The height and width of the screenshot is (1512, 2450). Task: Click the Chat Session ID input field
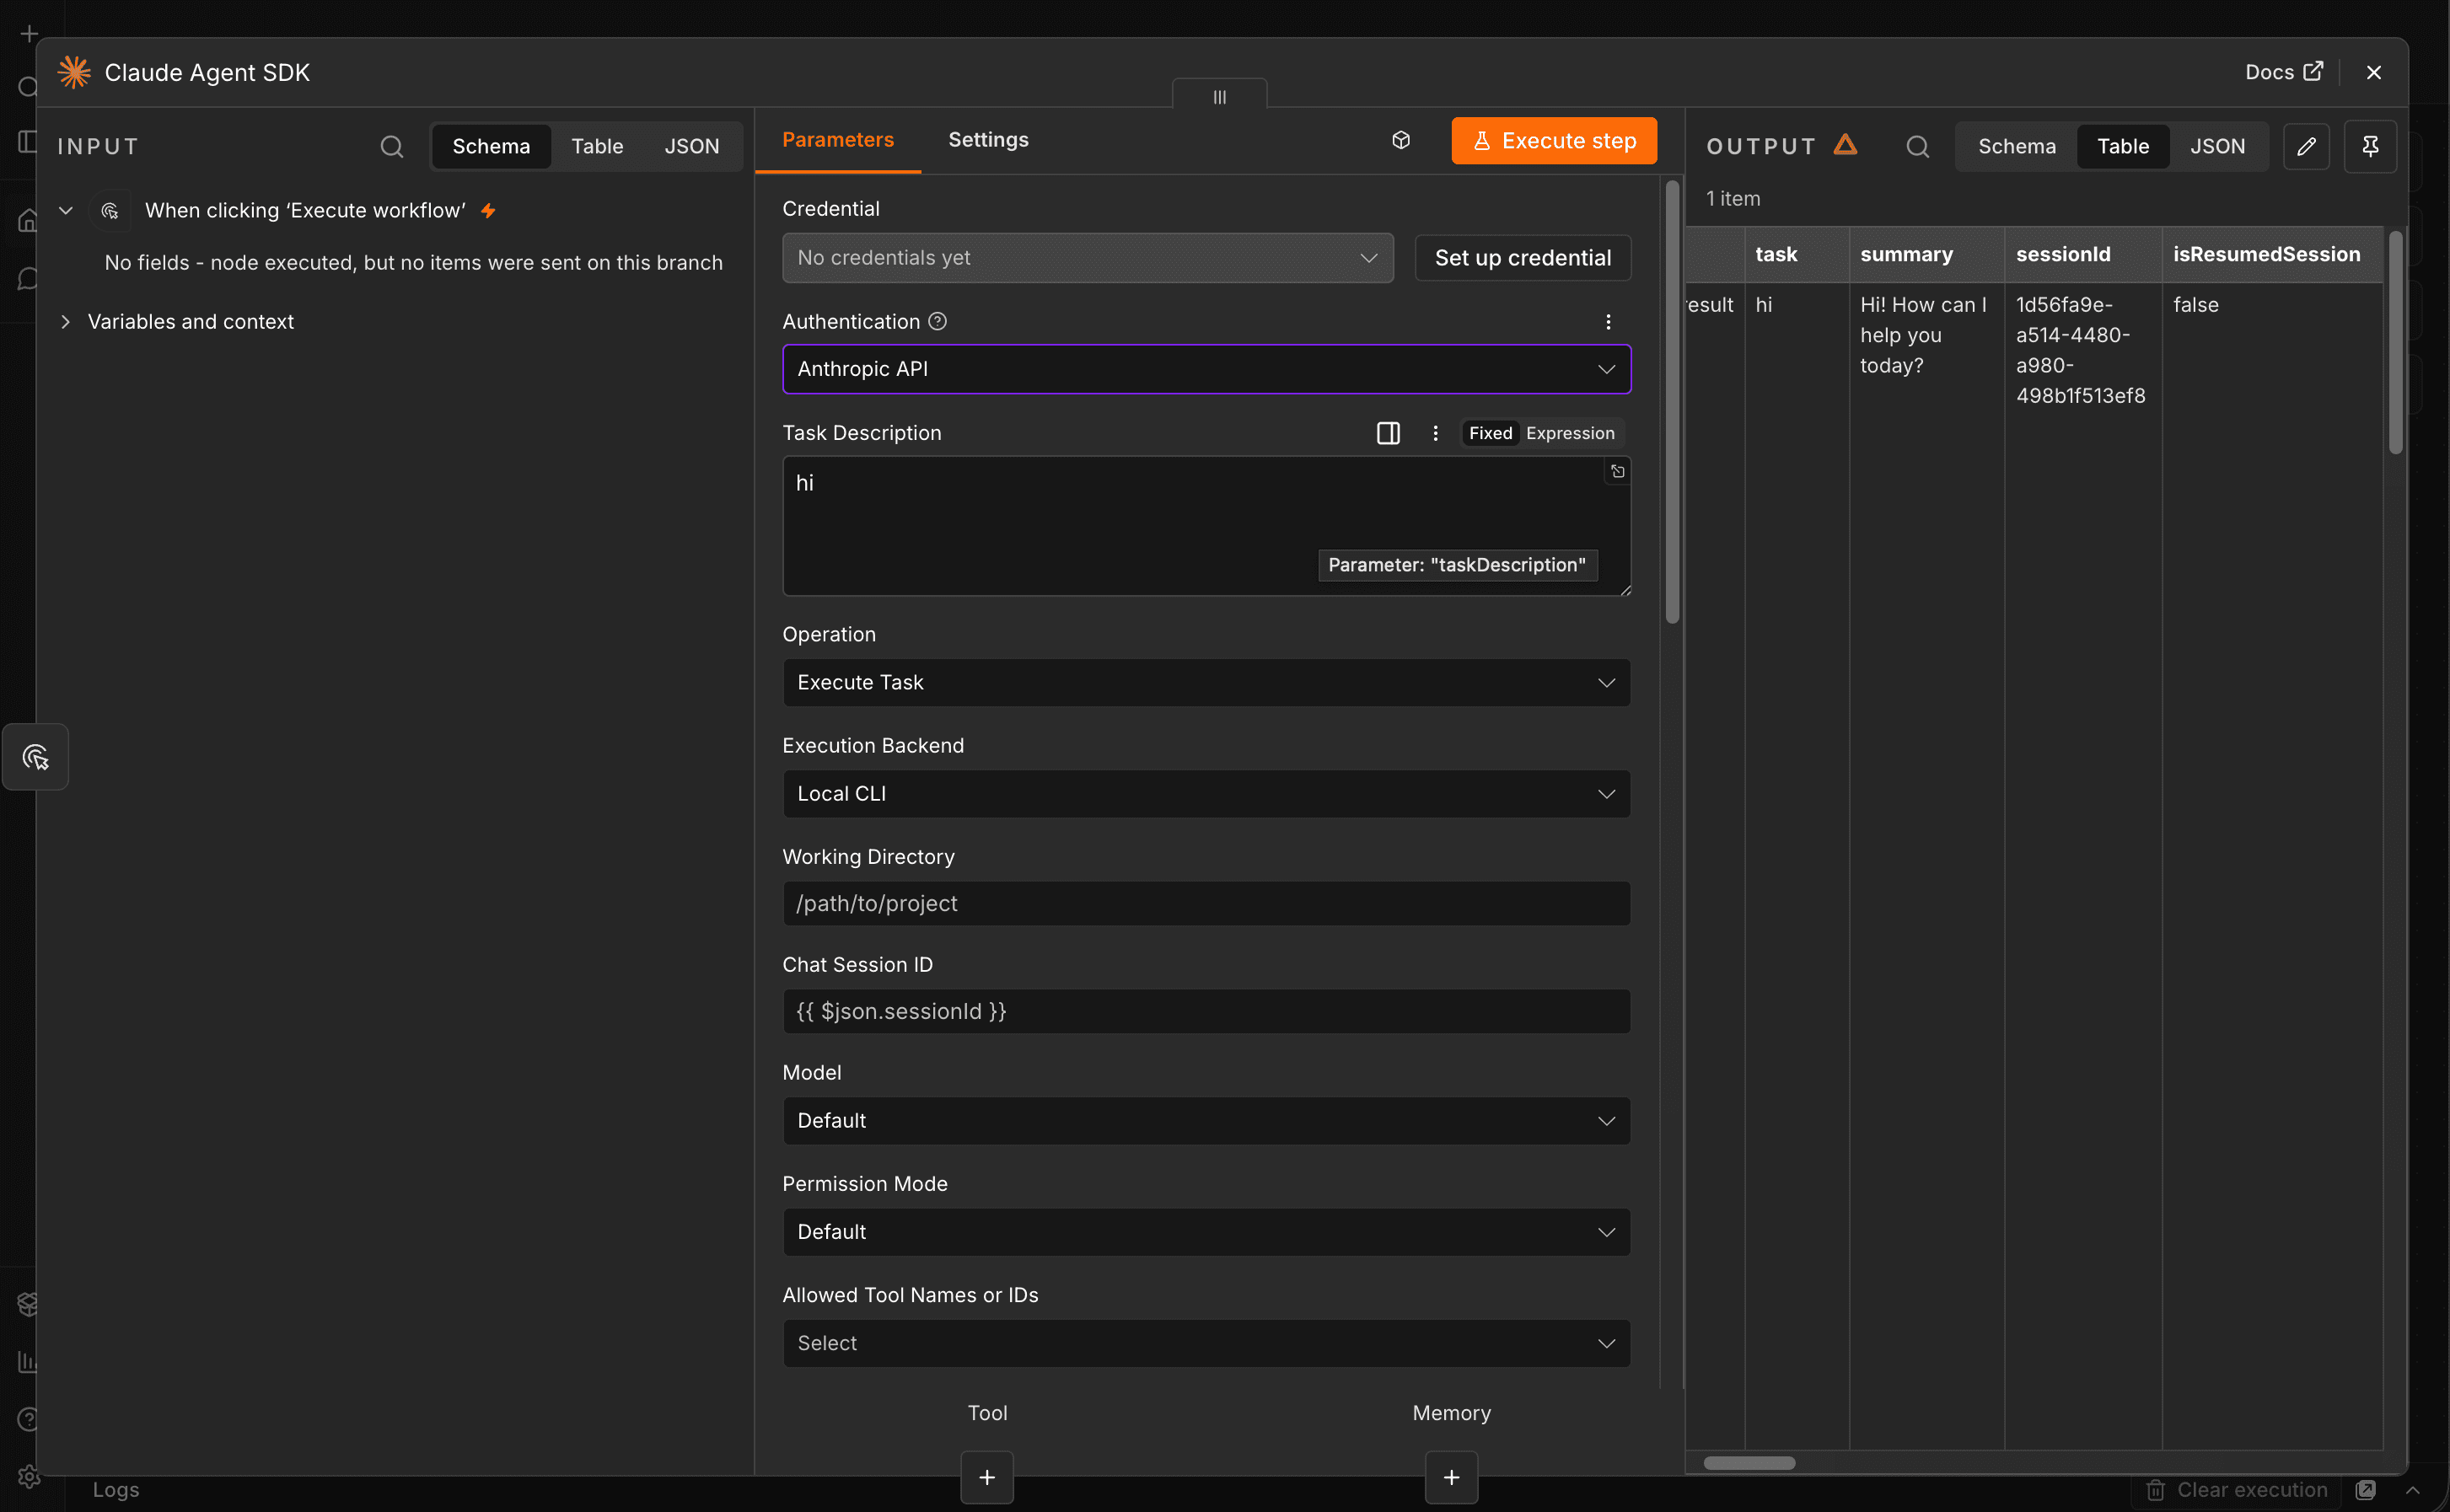(x=1206, y=1012)
